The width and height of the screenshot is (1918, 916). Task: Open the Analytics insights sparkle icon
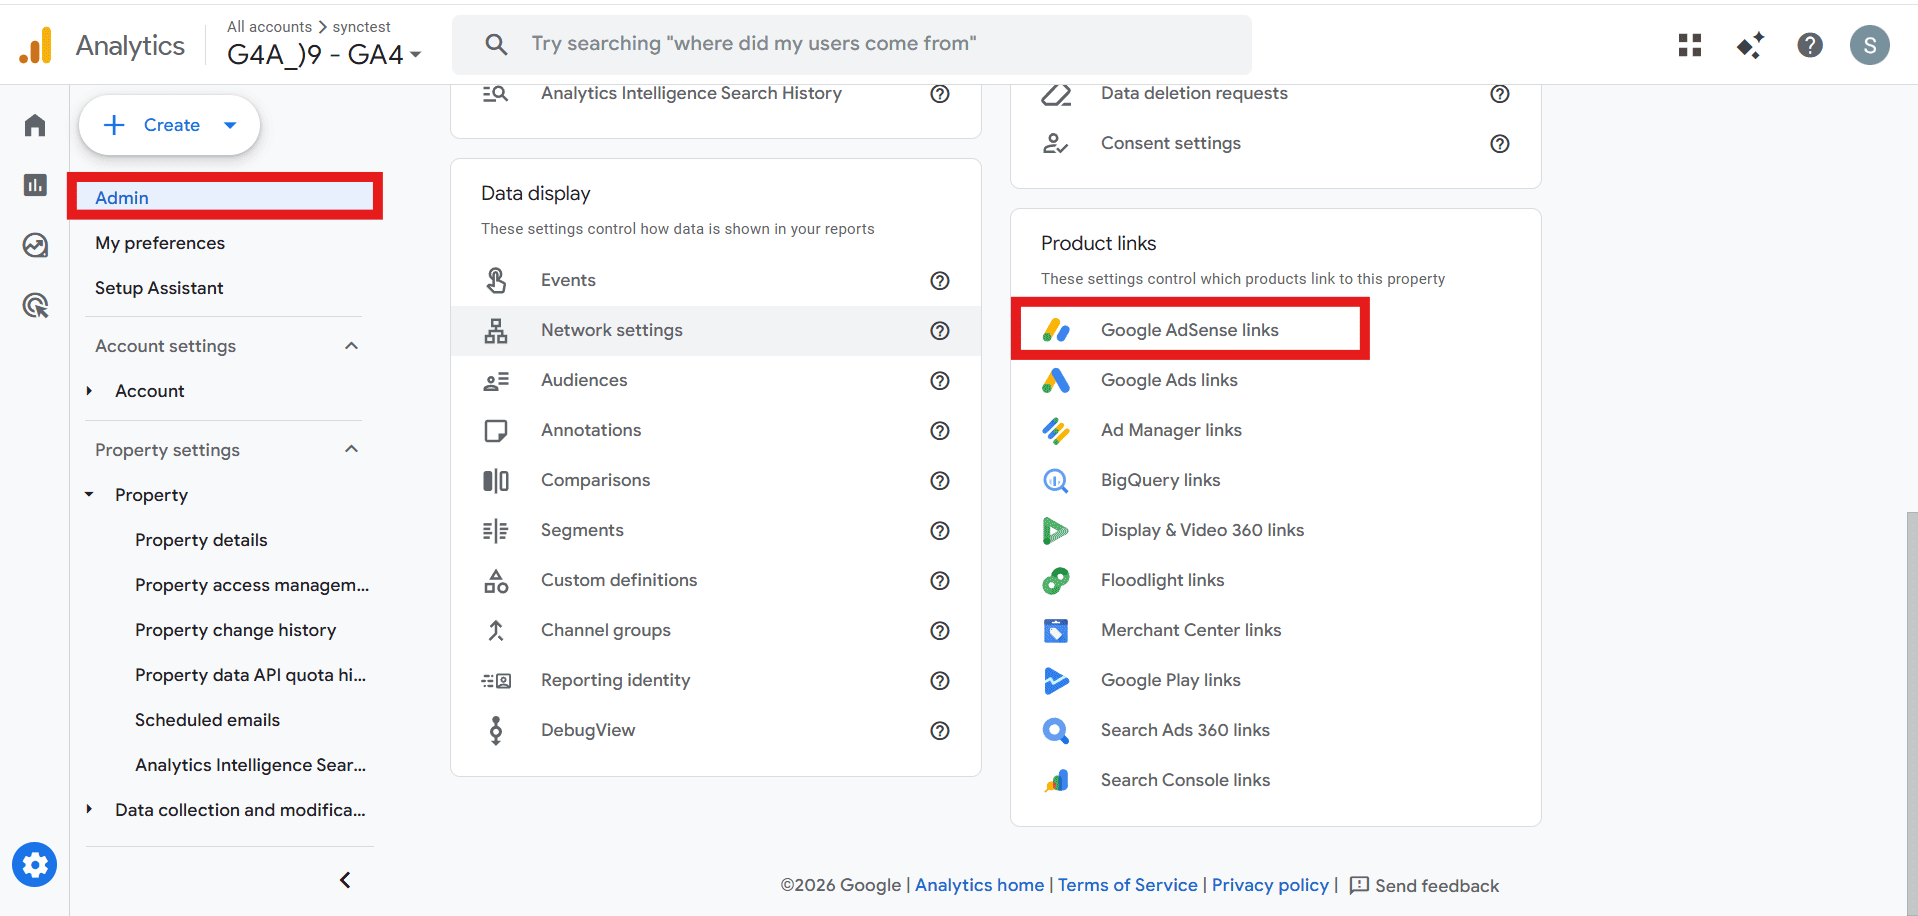pyautogui.click(x=1750, y=45)
